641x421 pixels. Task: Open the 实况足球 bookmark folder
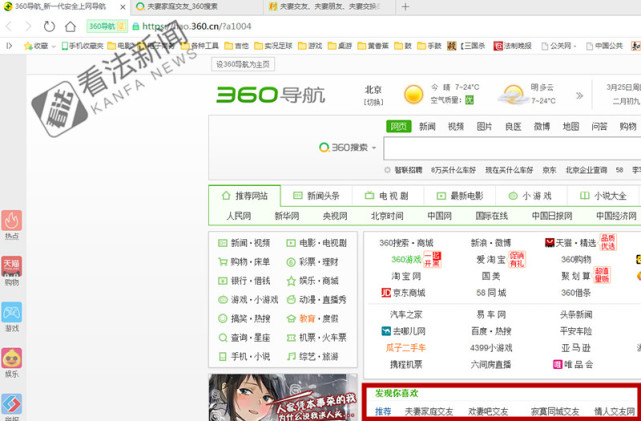point(273,46)
